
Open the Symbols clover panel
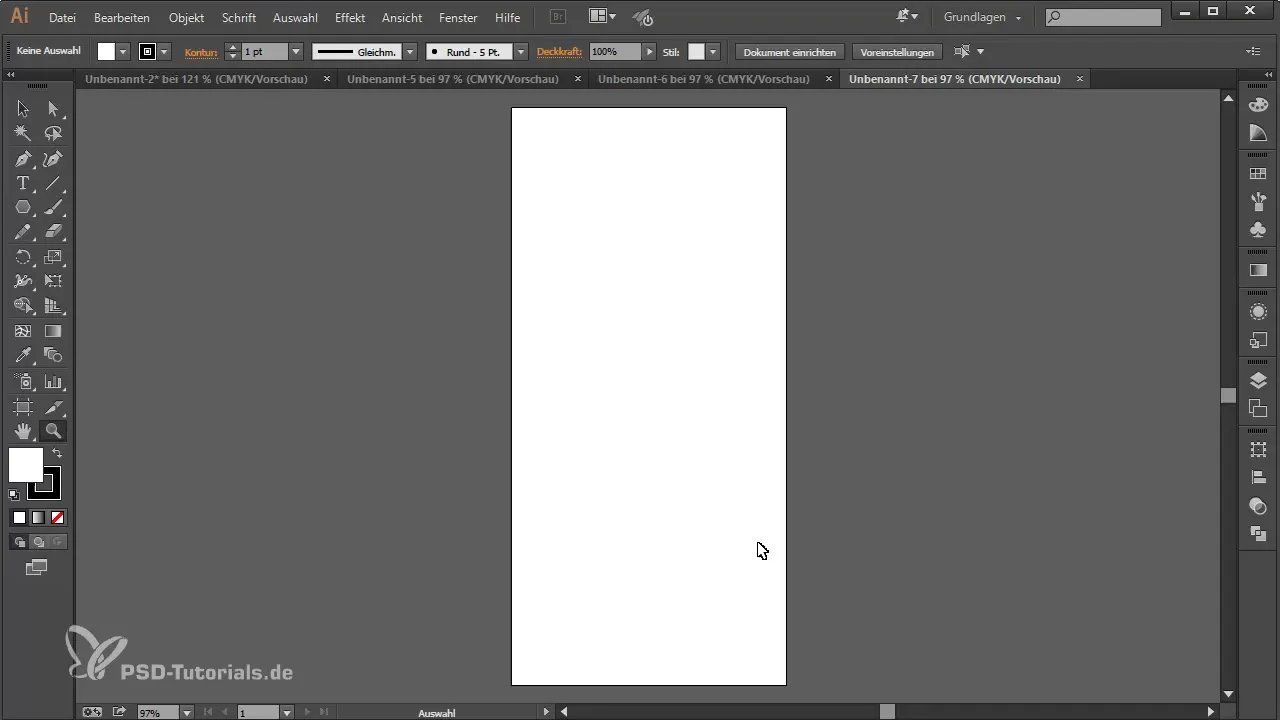point(1259,230)
